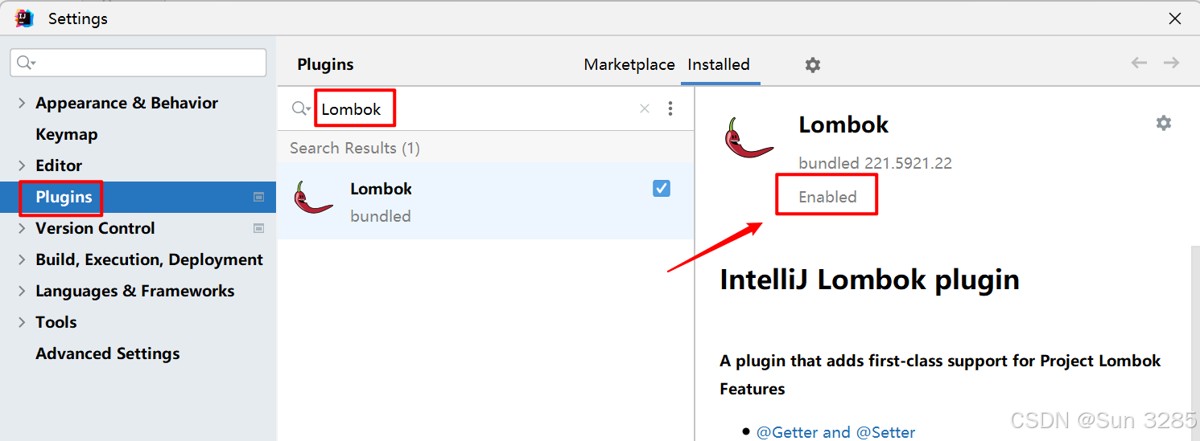Expand the Version Control section

(x=23, y=229)
